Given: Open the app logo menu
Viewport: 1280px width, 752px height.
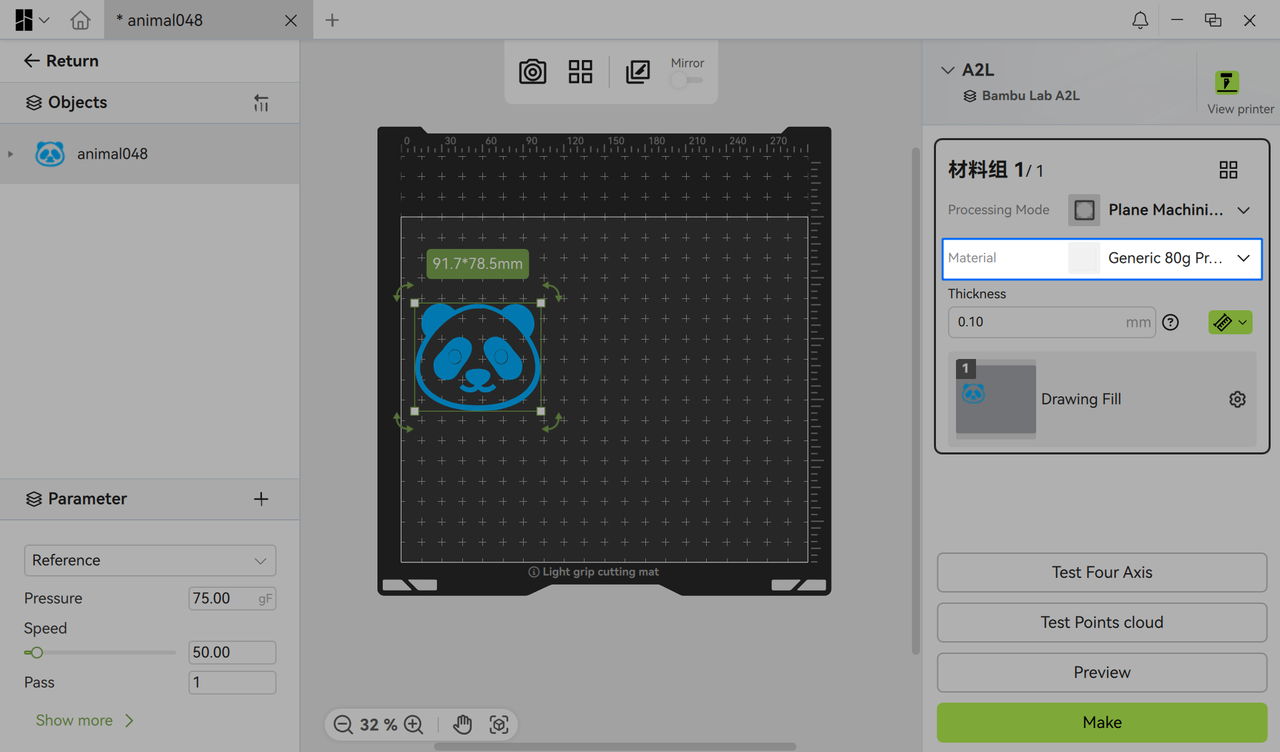Looking at the screenshot, I should tap(24, 20).
